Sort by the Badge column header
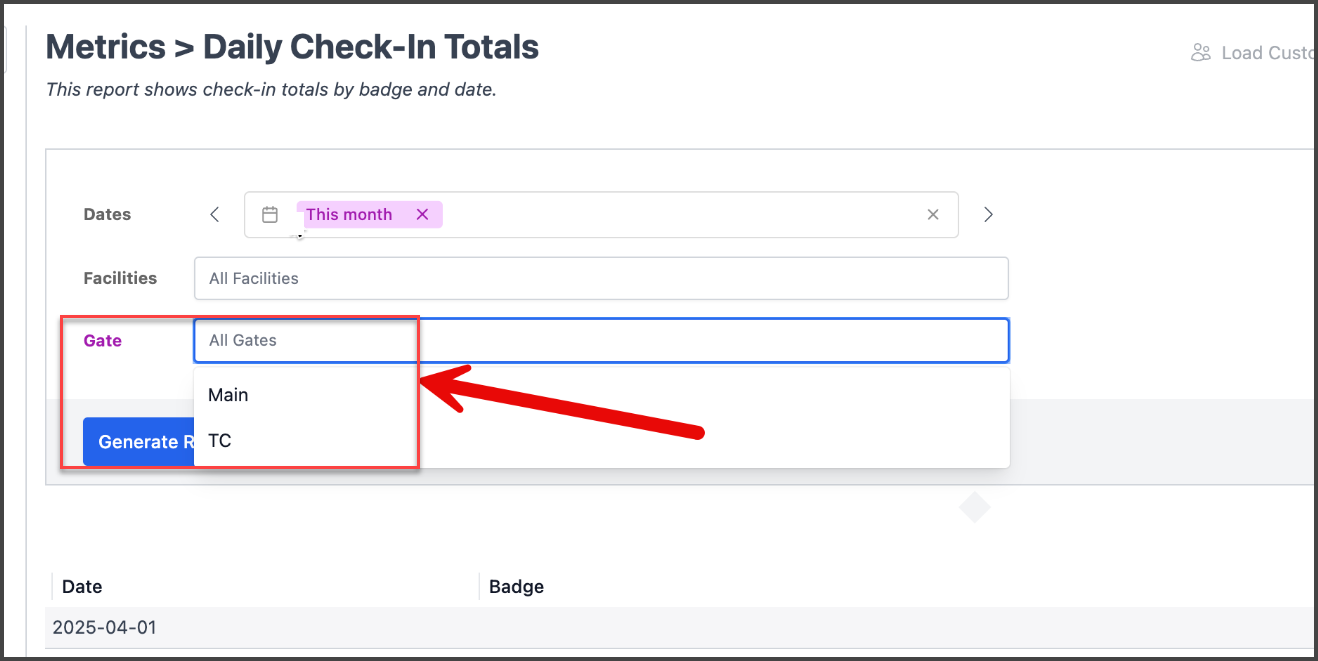 click(516, 587)
